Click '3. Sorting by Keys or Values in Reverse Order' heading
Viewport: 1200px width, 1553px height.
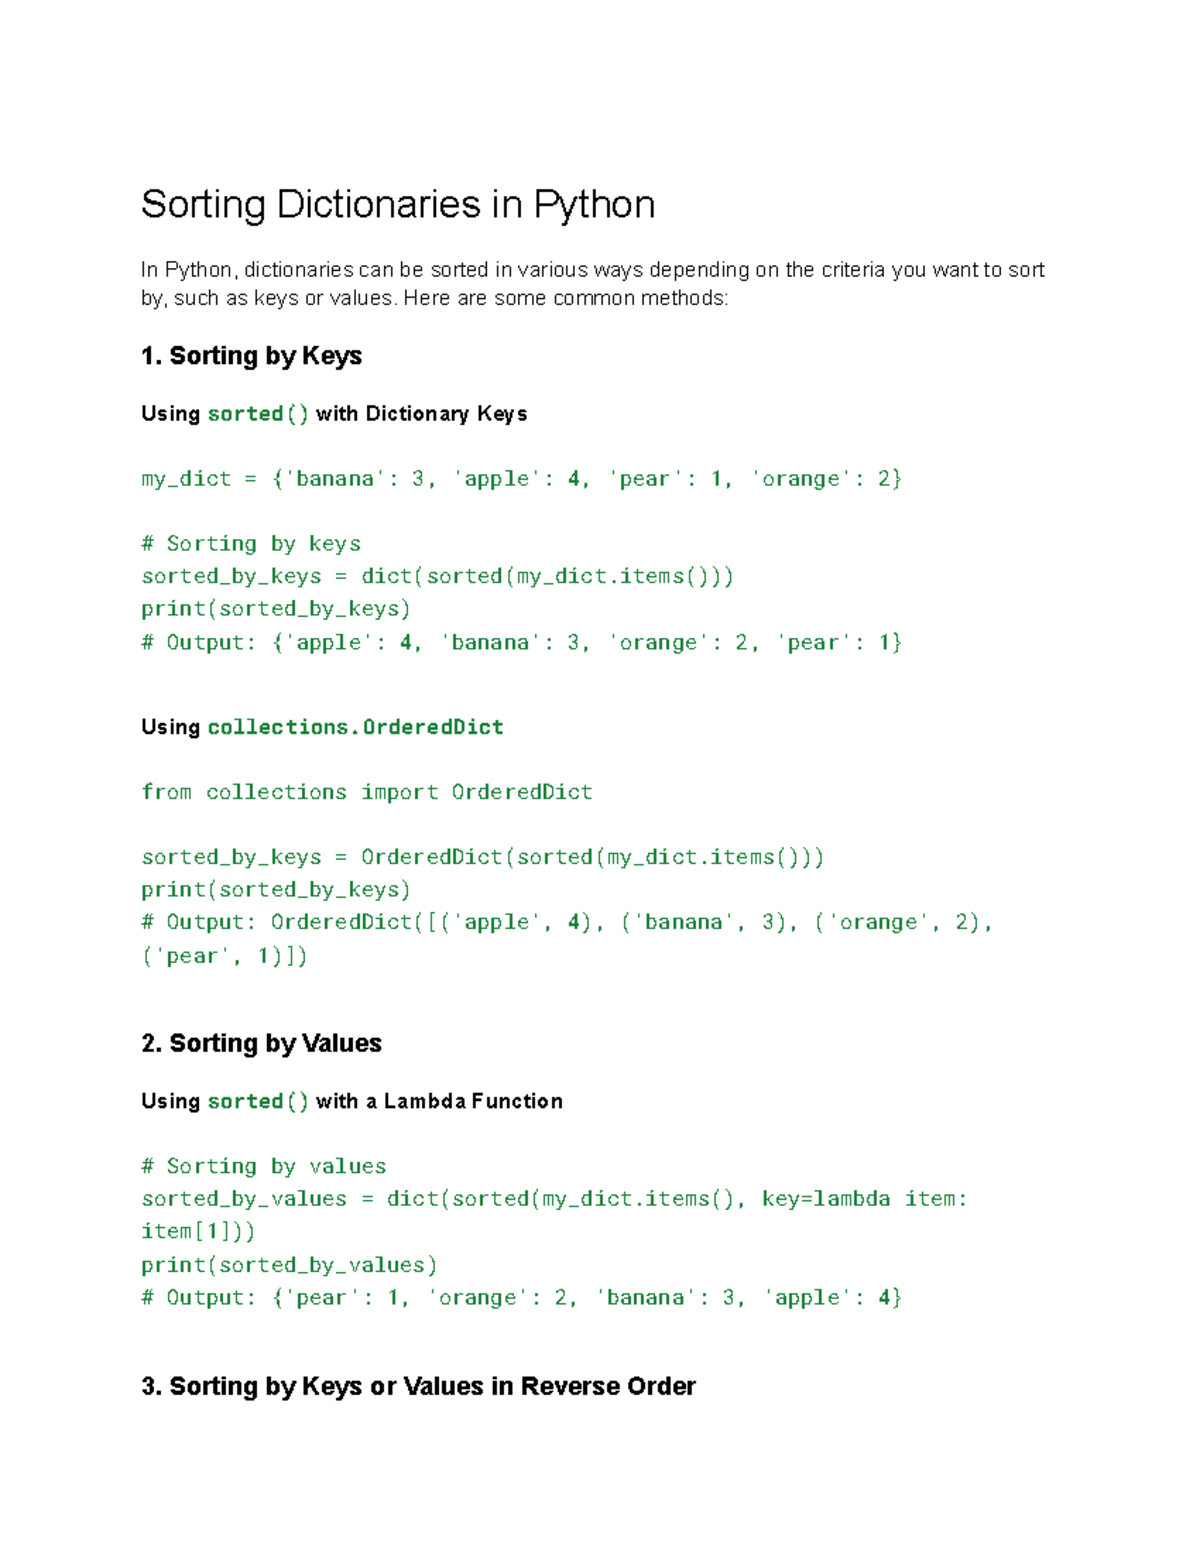coord(418,1387)
